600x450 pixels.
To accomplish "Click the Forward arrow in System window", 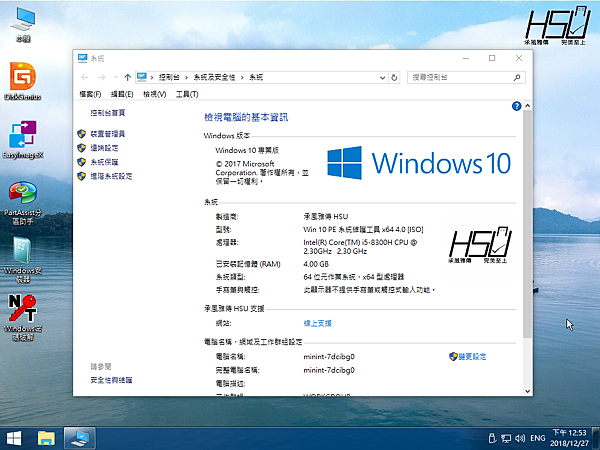I will (x=101, y=77).
